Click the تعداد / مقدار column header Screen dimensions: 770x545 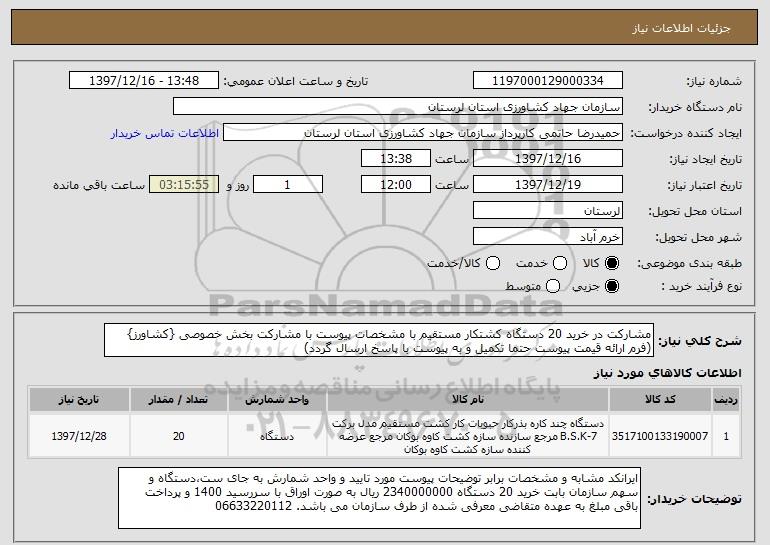click(x=178, y=400)
